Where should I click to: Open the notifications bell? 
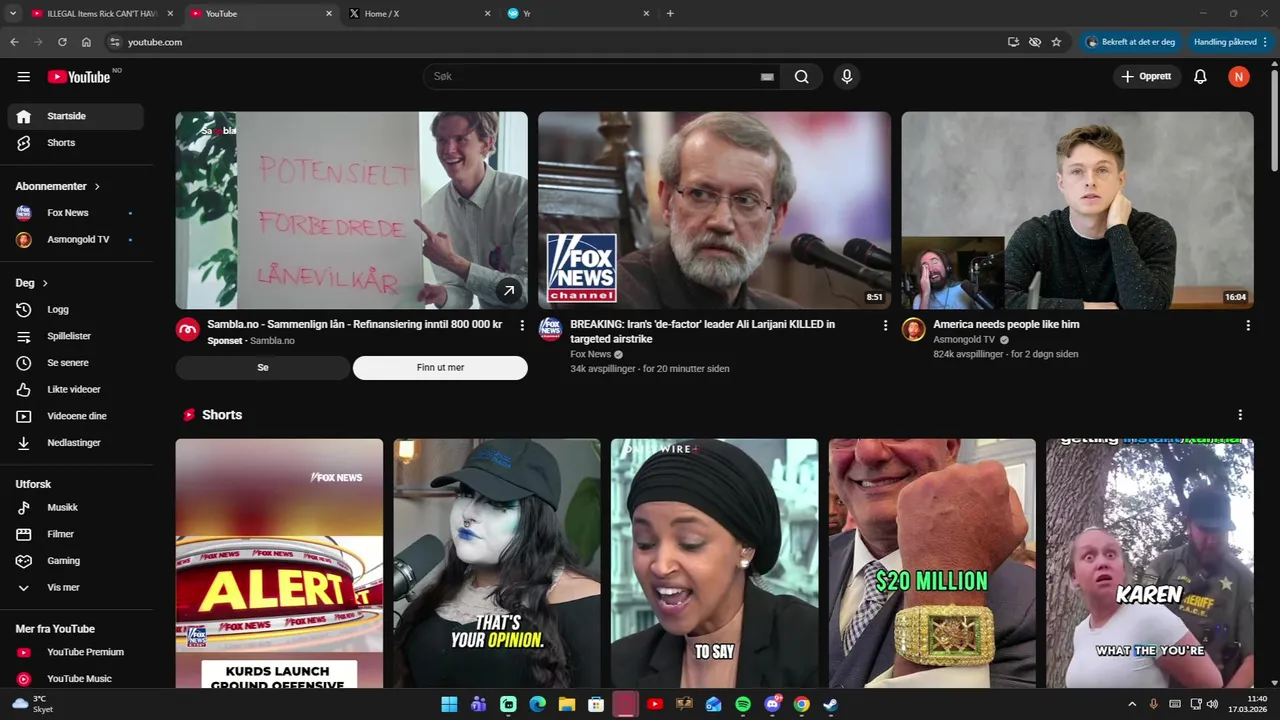(x=1200, y=77)
